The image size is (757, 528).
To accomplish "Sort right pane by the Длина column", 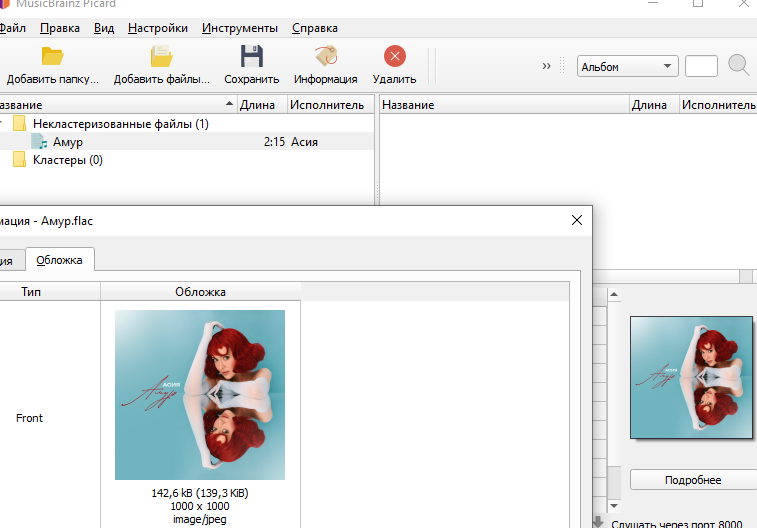I will coord(655,105).
